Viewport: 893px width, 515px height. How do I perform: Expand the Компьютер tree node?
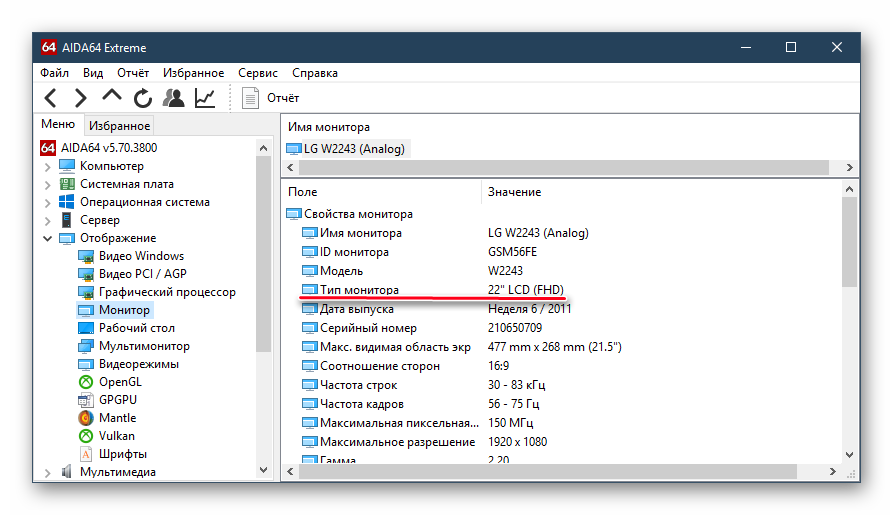click(x=47, y=167)
